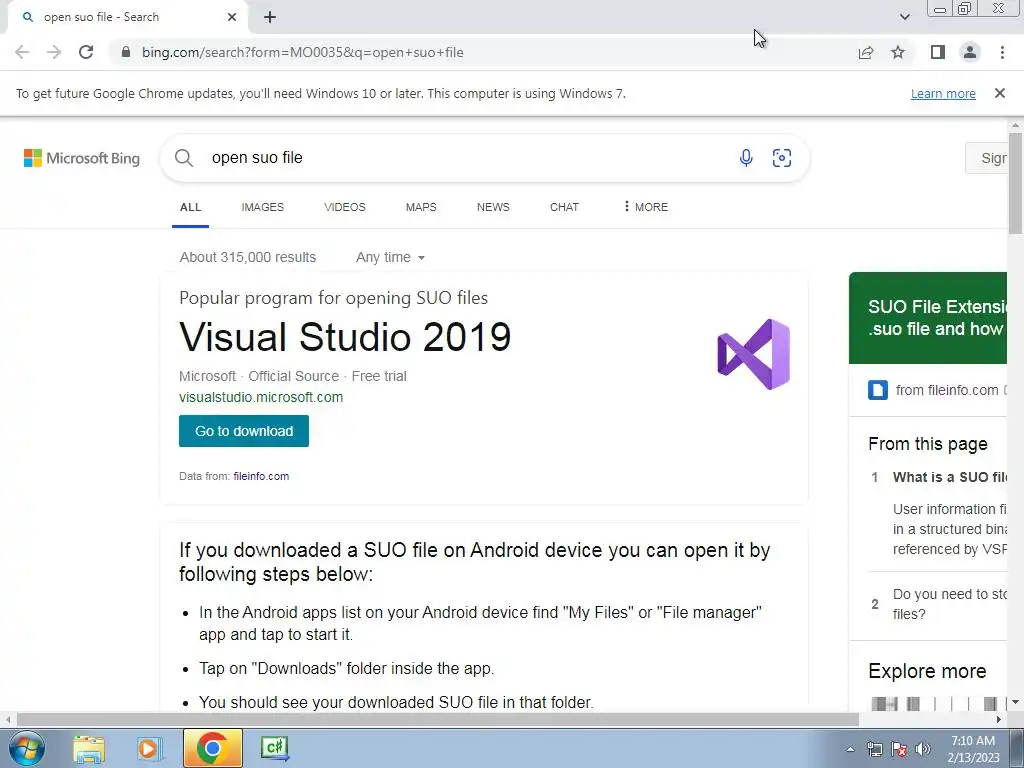Click the Microsoft Bing logo
Viewport: 1024px width, 768px height.
[x=82, y=158]
